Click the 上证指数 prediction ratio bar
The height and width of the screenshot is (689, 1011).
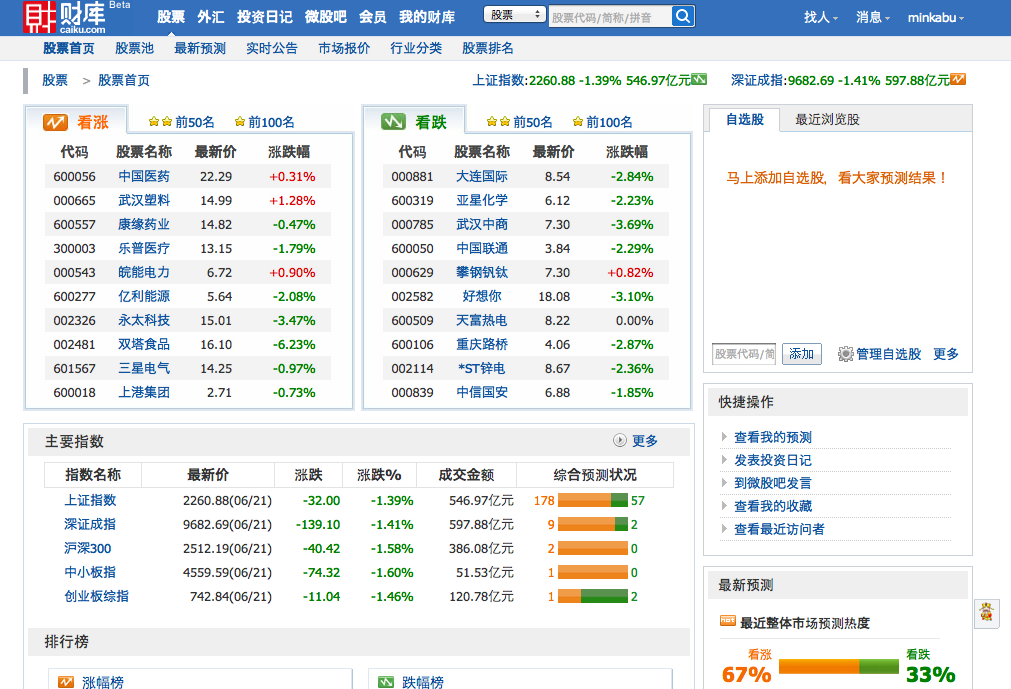tap(593, 500)
